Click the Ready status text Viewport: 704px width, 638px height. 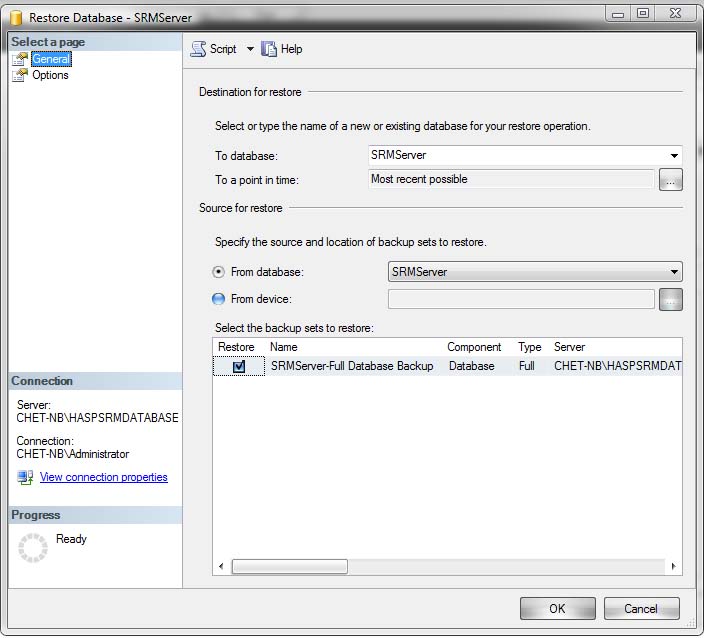click(71, 539)
